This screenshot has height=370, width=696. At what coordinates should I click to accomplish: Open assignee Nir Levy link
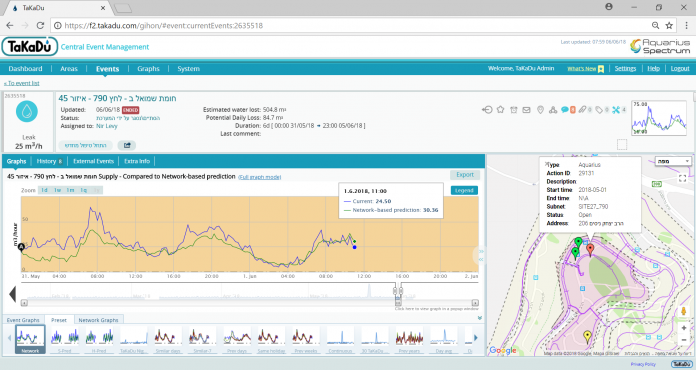point(107,126)
